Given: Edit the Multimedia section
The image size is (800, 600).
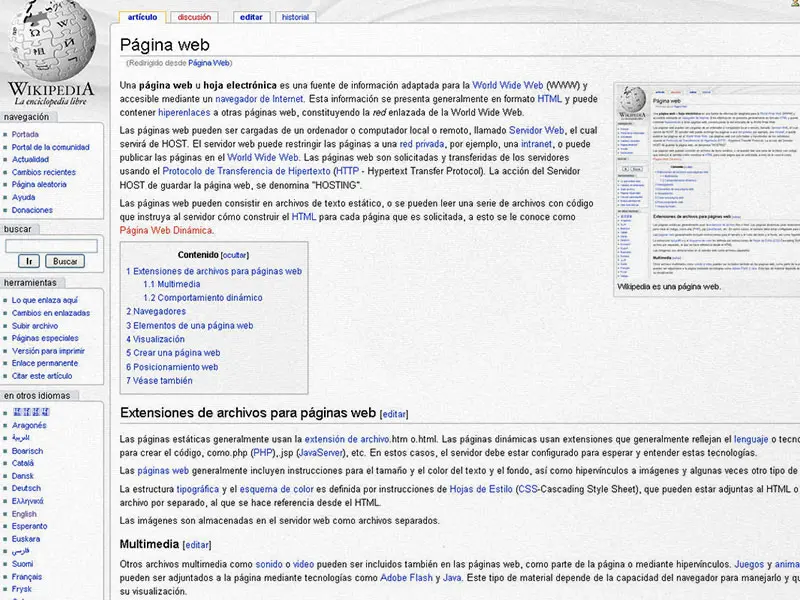Looking at the screenshot, I should tap(197, 545).
